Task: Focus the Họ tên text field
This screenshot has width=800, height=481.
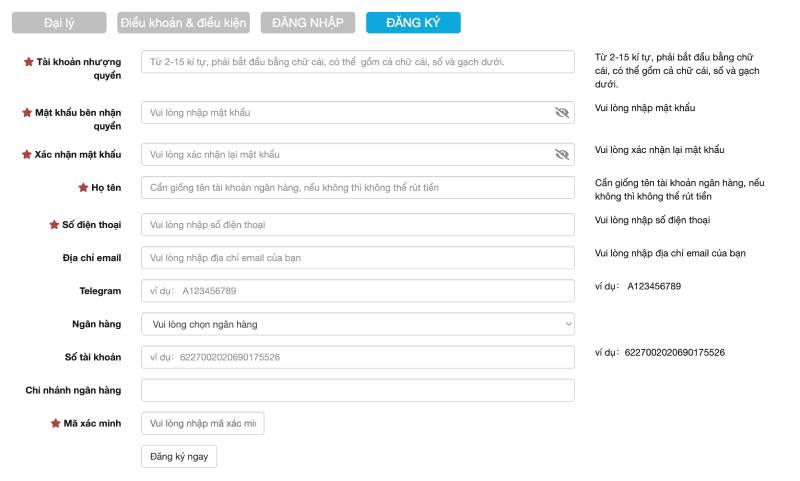Action: point(357,188)
